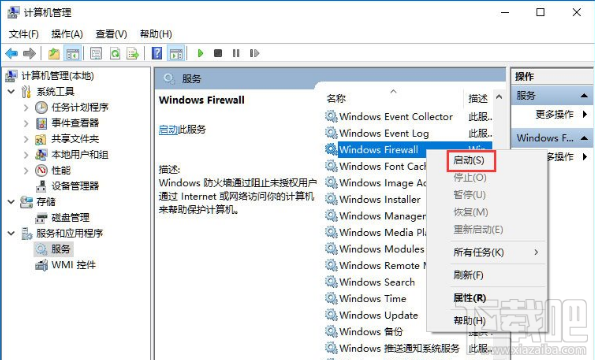The width and height of the screenshot is (595, 360).
Task: Collapse the 服务和应用程序 tree node
Action: [11, 233]
